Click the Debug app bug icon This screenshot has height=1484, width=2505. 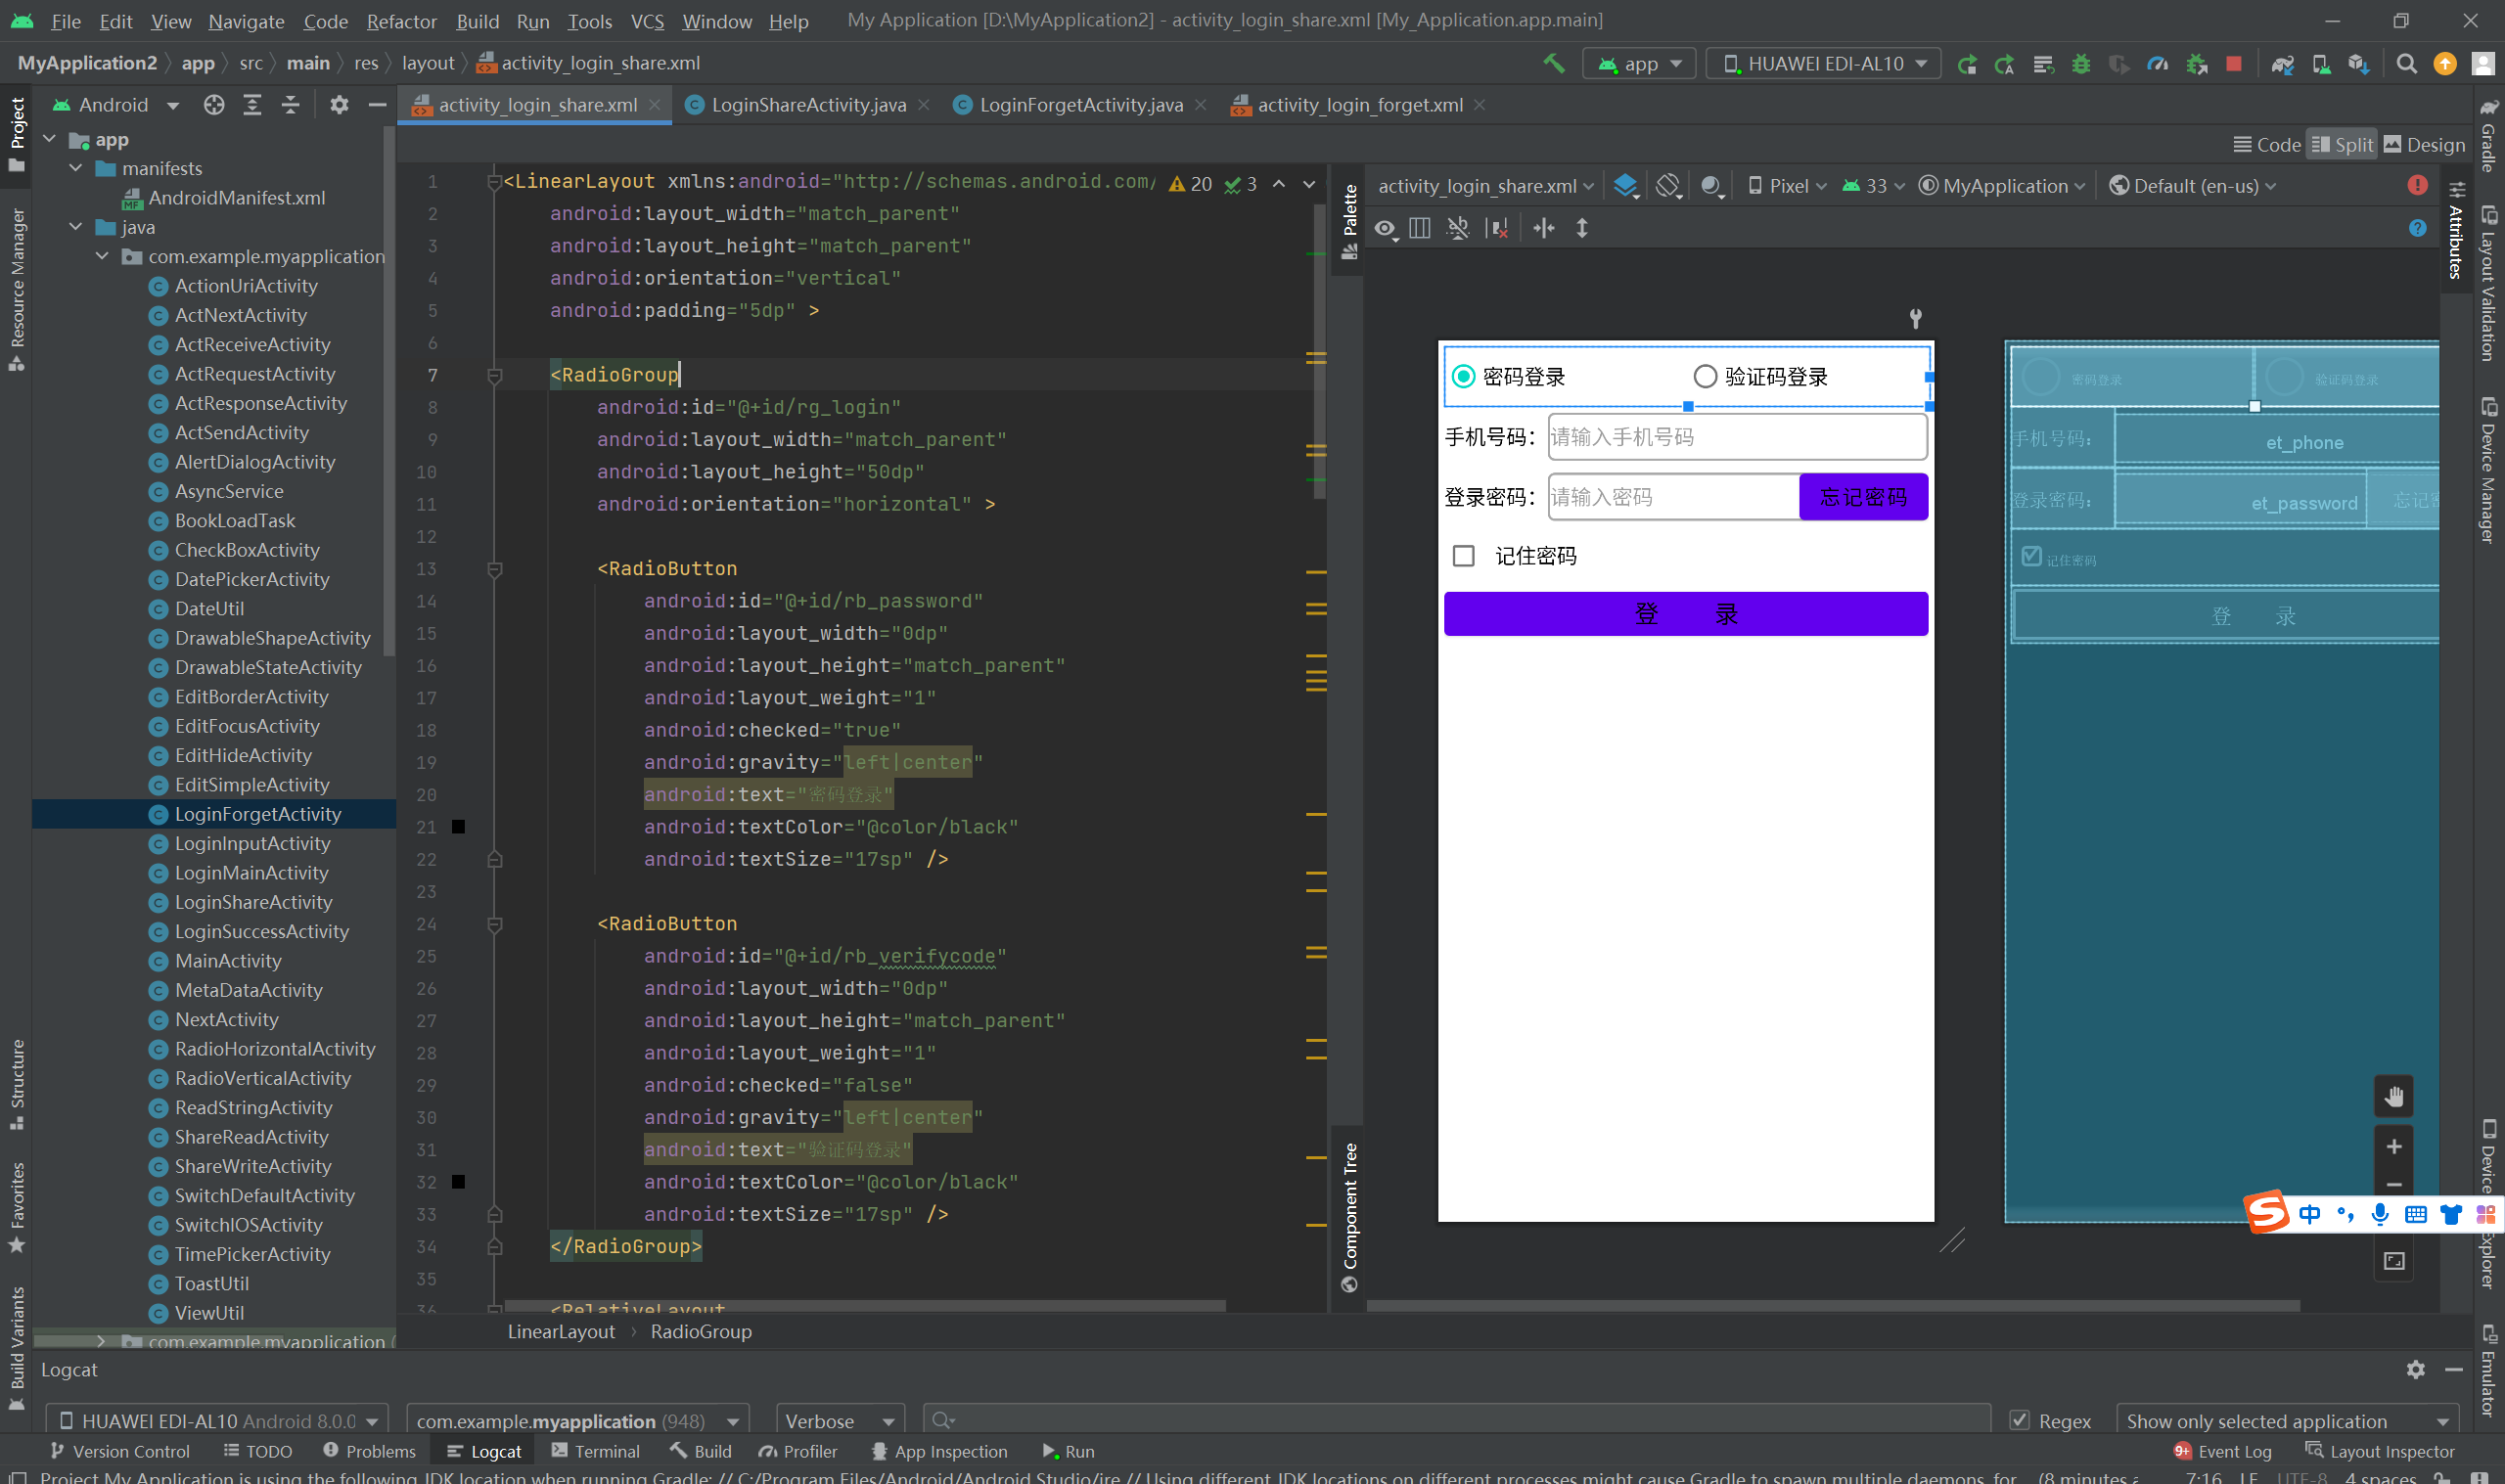(x=2080, y=64)
